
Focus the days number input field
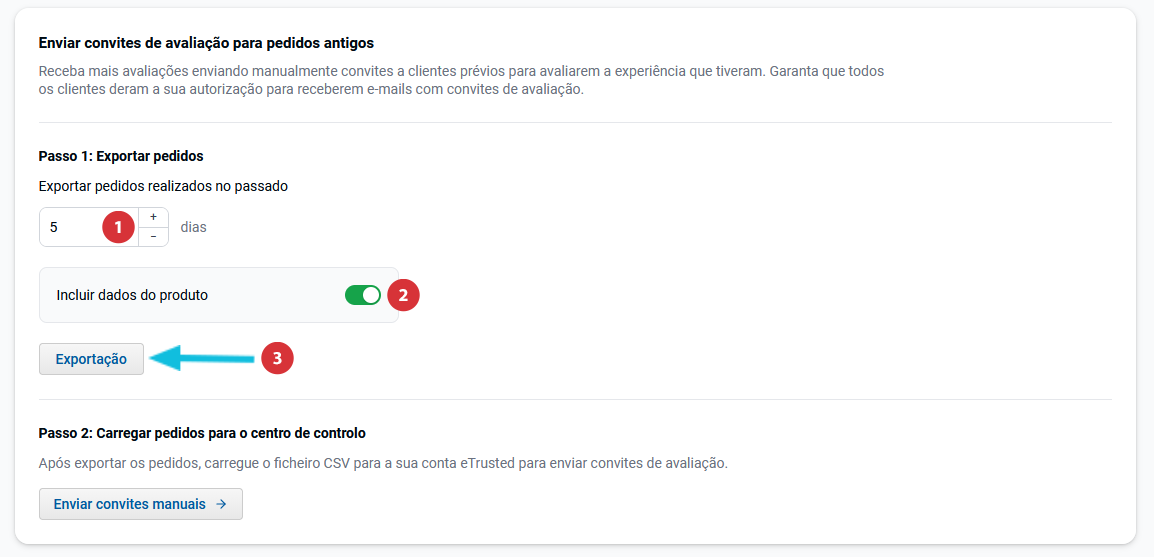tap(72, 227)
